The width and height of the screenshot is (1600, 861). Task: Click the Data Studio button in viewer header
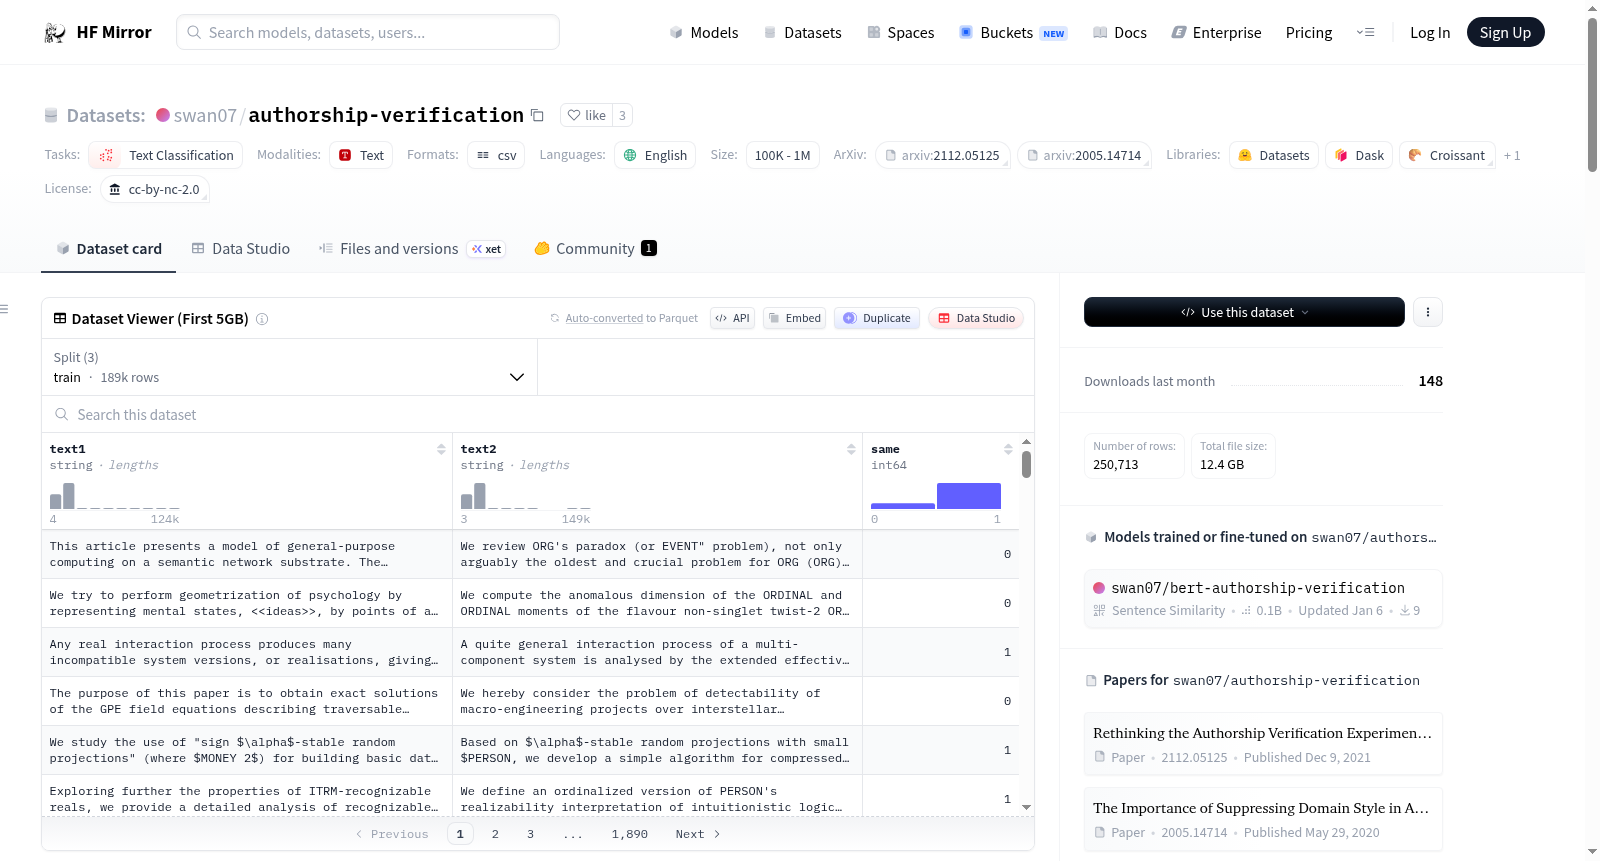pos(976,318)
